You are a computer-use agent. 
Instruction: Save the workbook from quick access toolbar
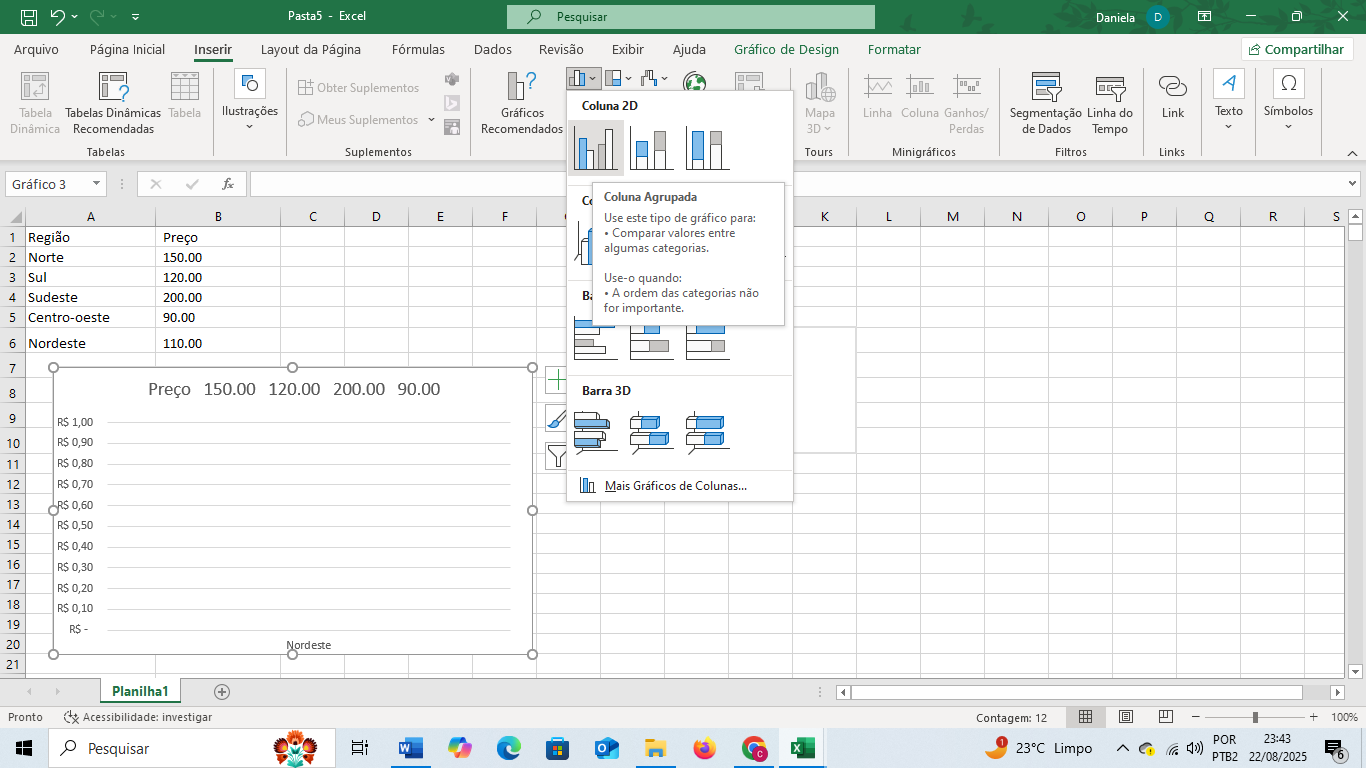29,17
